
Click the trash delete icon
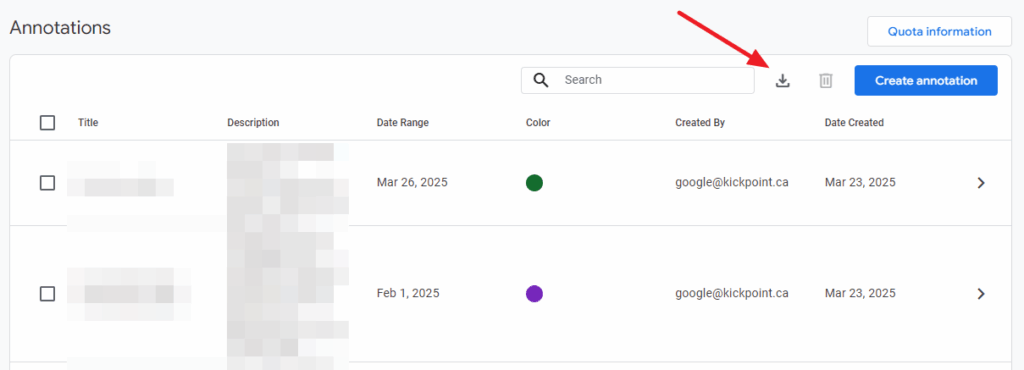click(x=826, y=81)
